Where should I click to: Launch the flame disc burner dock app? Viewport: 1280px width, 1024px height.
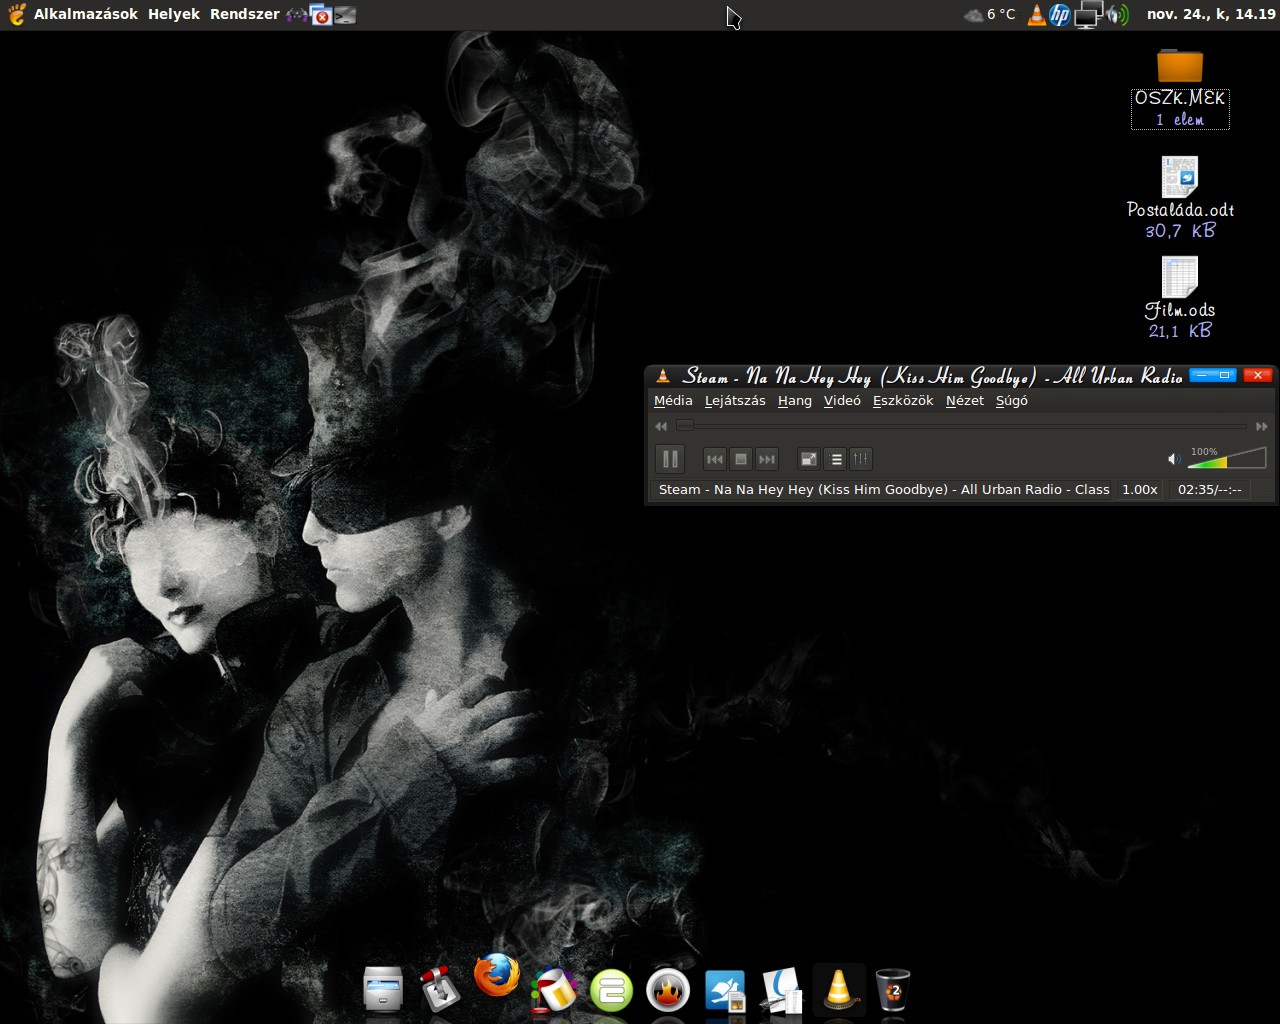tap(669, 991)
